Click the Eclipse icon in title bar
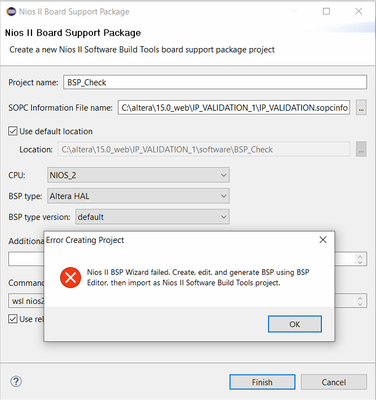 pos(11,11)
